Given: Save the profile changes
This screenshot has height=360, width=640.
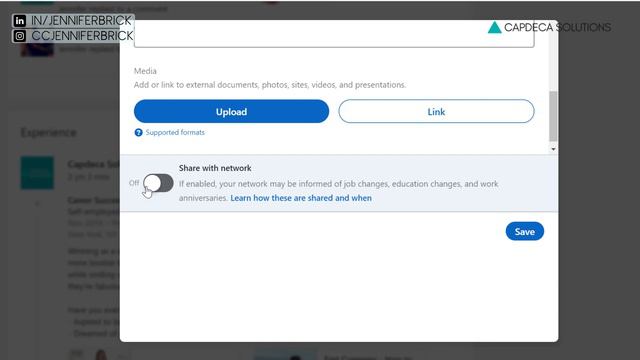Looking at the screenshot, I should coord(524,231).
